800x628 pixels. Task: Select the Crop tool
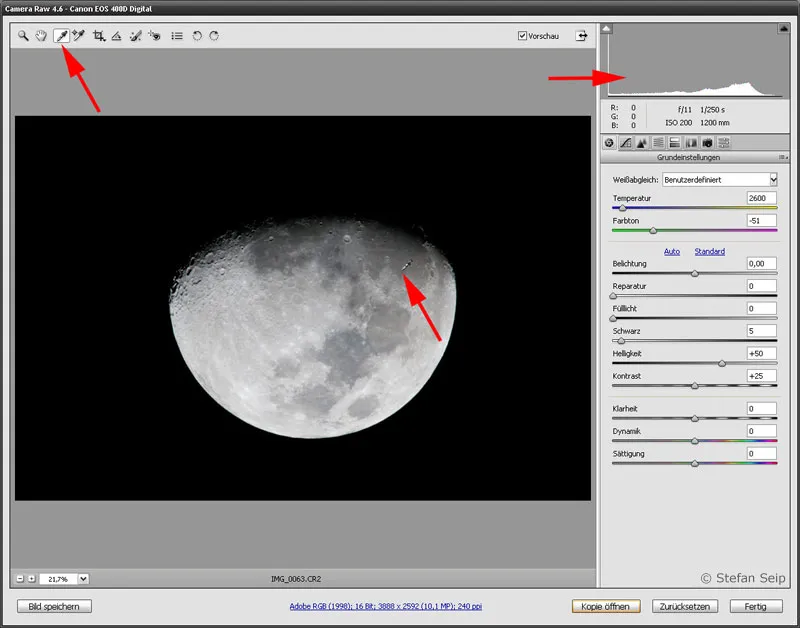pyautogui.click(x=99, y=36)
